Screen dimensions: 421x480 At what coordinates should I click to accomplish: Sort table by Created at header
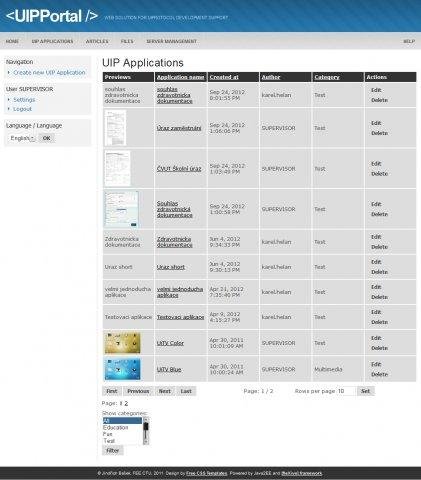click(x=224, y=77)
